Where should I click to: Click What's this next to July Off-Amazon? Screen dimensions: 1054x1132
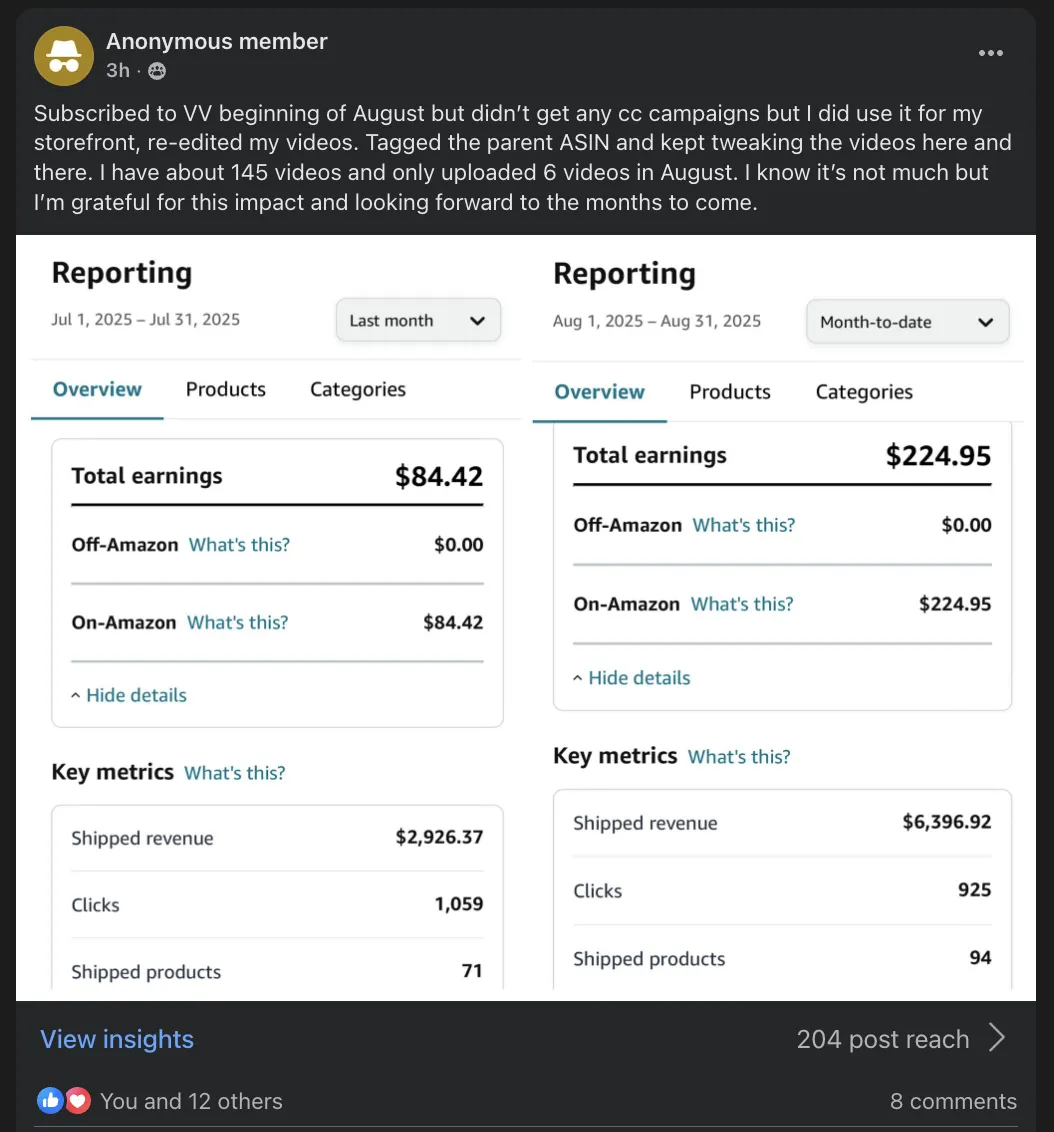pyautogui.click(x=239, y=545)
